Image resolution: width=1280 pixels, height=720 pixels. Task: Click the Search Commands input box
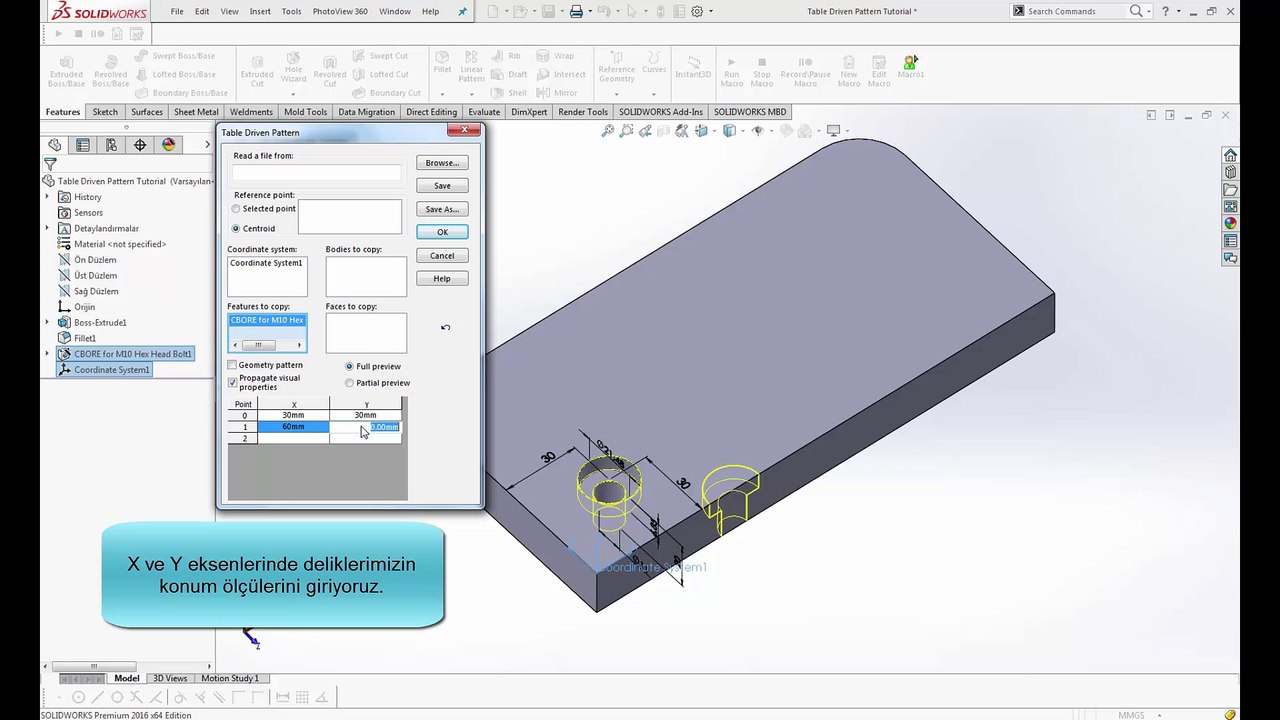click(x=1076, y=11)
